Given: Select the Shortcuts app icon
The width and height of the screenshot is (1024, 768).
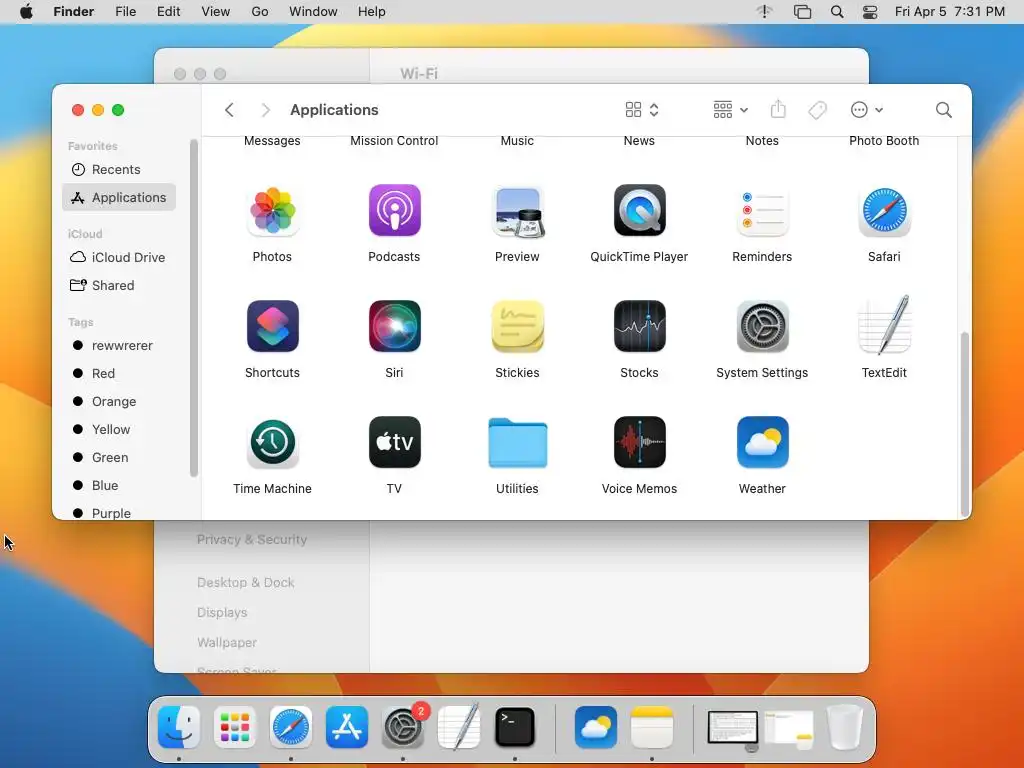Looking at the screenshot, I should coord(272,326).
